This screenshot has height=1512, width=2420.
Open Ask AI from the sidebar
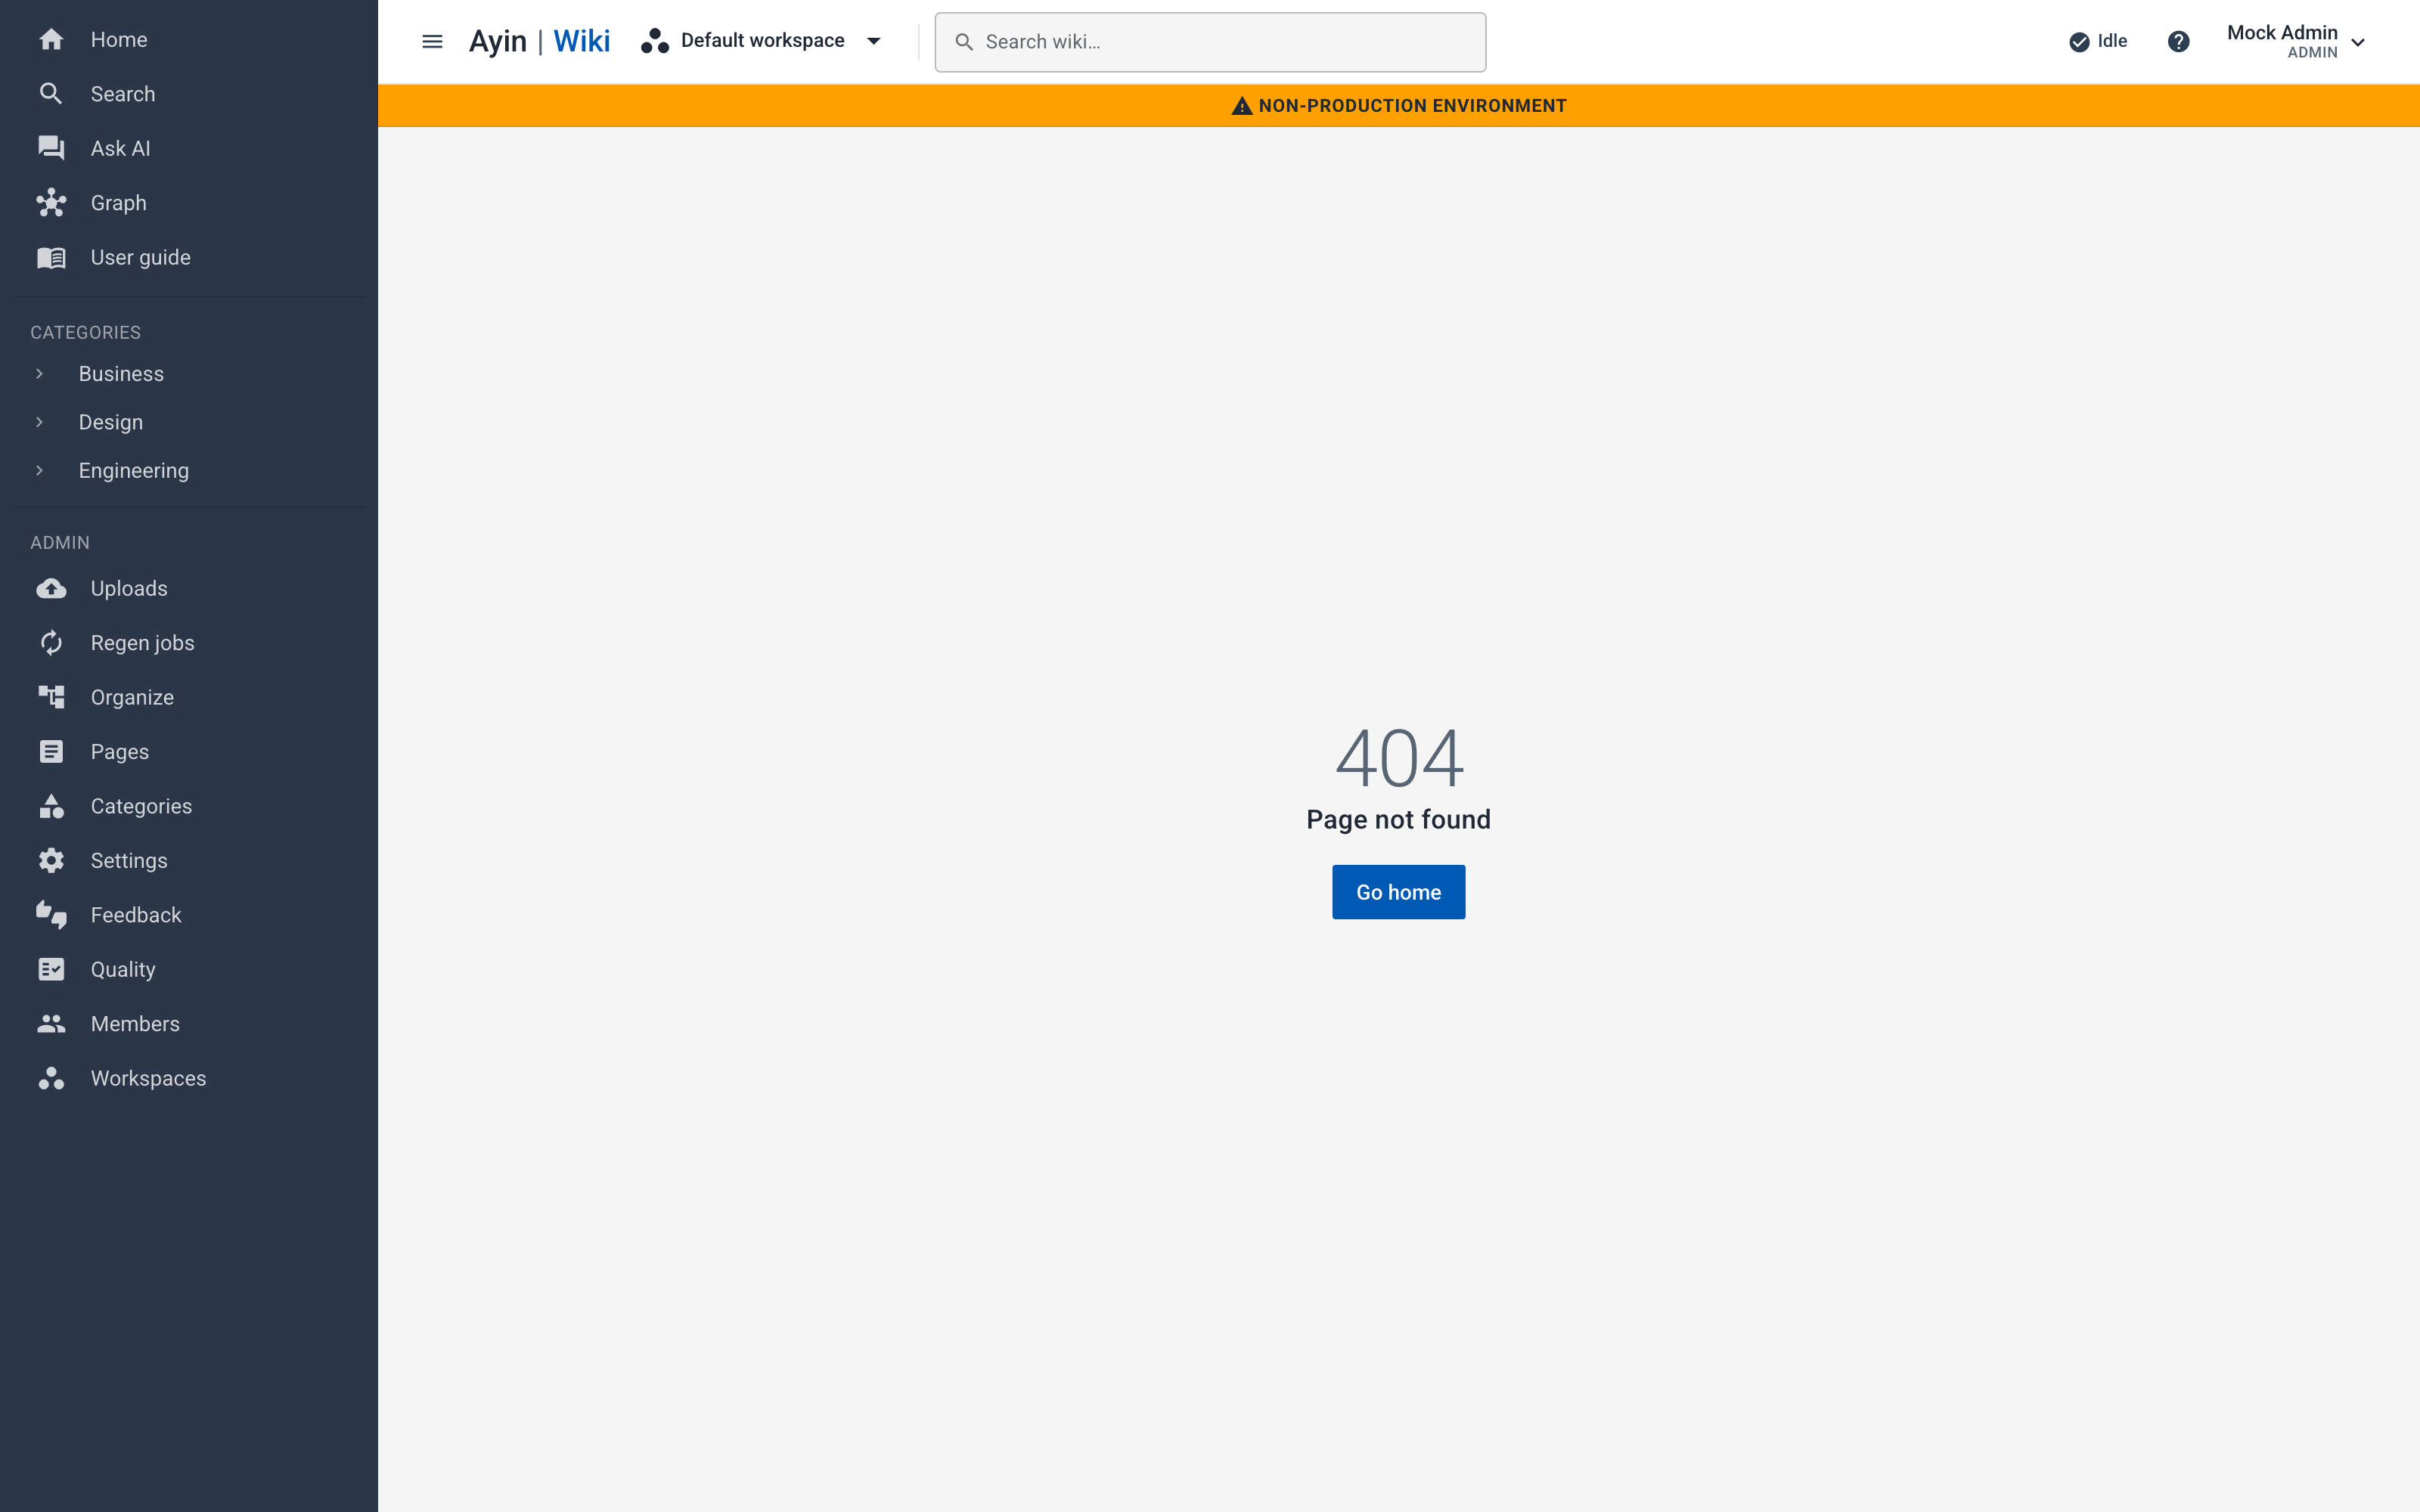click(189, 148)
